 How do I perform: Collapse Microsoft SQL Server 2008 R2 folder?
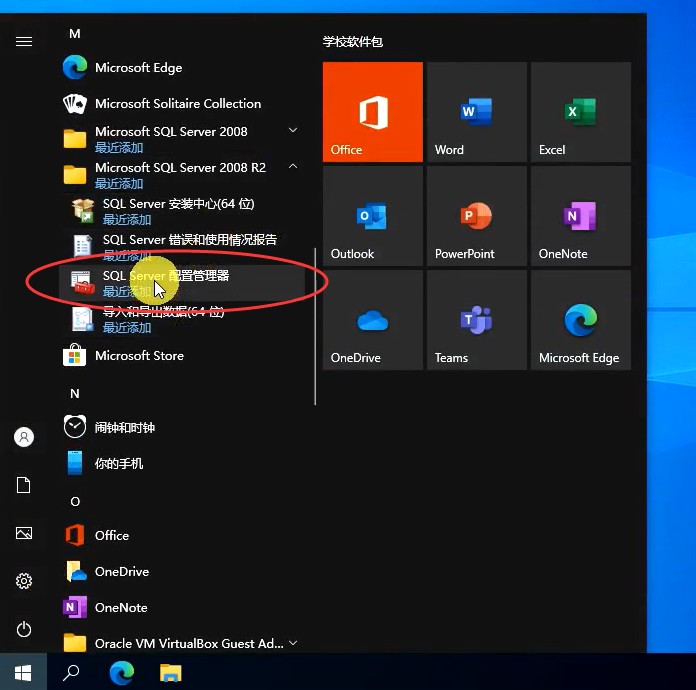[x=182, y=175]
